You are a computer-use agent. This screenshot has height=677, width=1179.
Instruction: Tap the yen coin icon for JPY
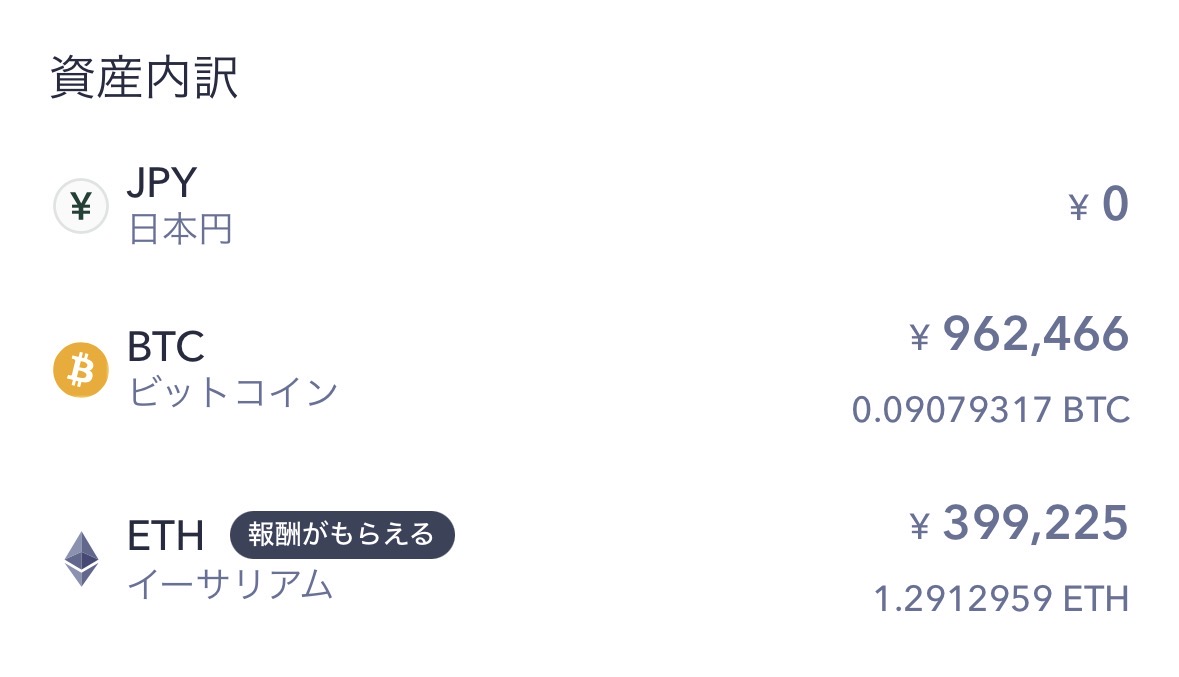click(80, 207)
